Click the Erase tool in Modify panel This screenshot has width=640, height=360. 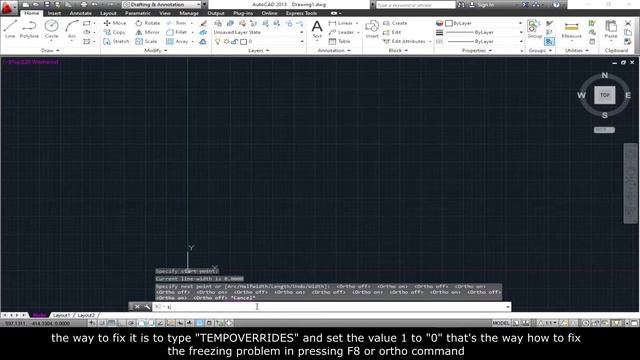click(x=203, y=23)
